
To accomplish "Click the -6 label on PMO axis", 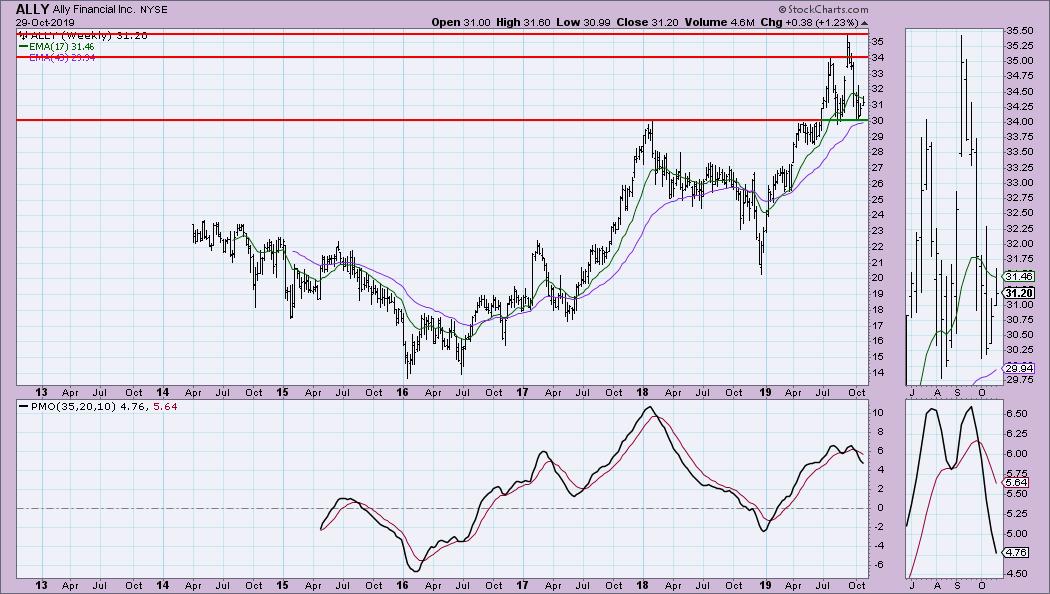I will click(877, 565).
